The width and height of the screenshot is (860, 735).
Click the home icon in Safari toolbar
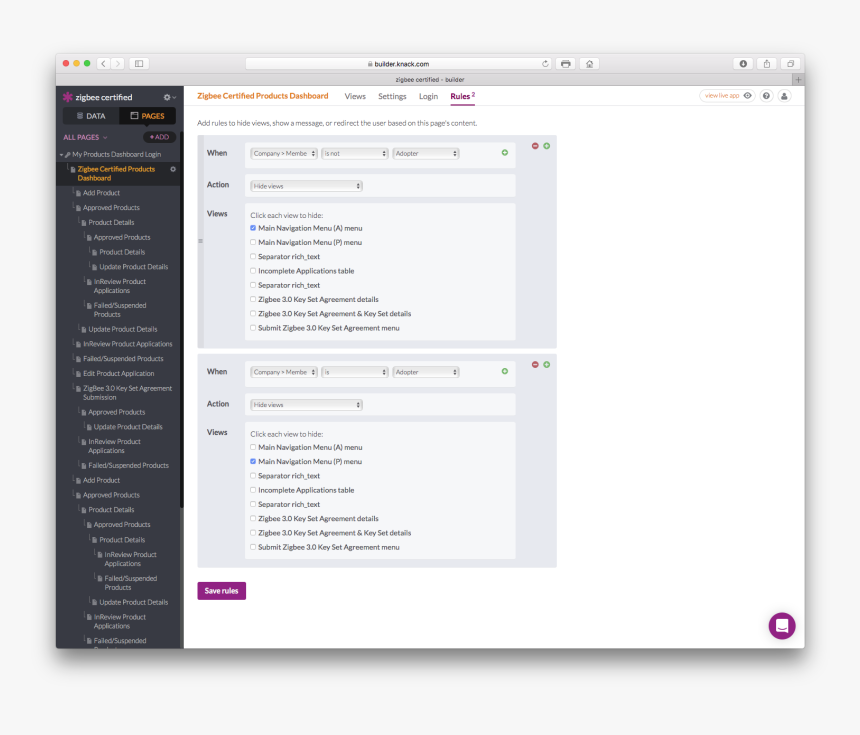pos(590,64)
